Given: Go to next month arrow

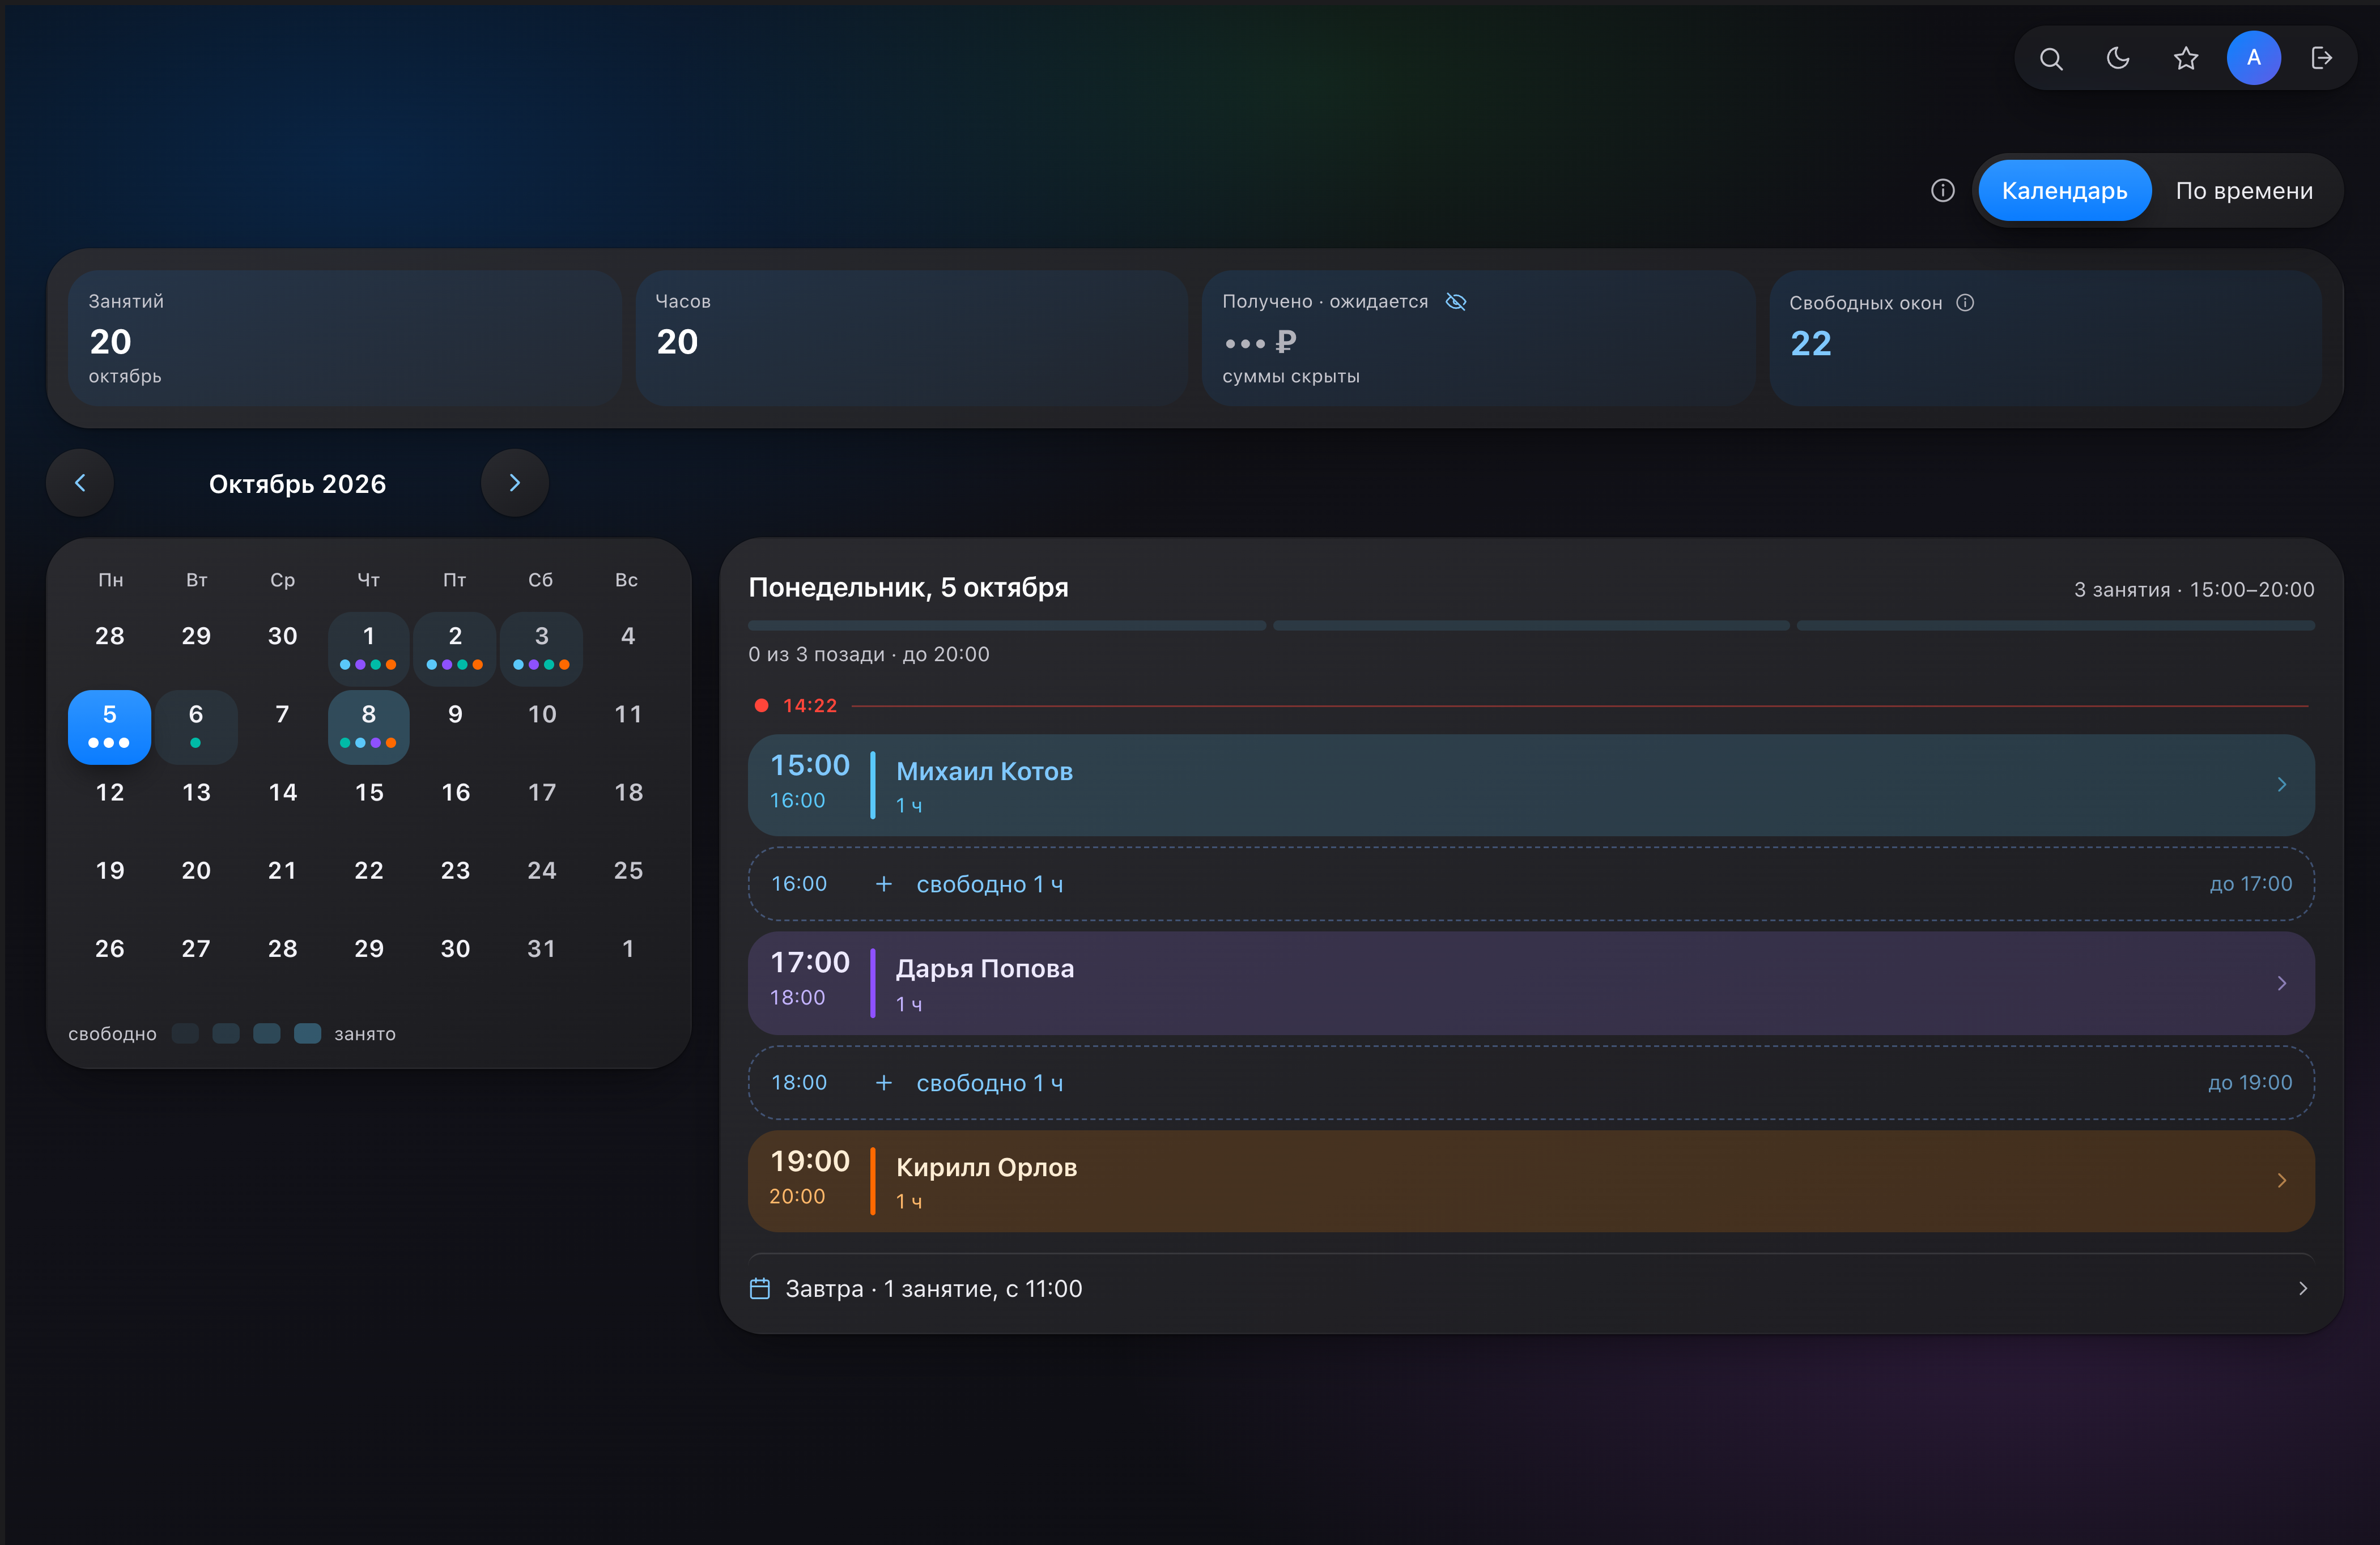Looking at the screenshot, I should pyautogui.click(x=515, y=483).
